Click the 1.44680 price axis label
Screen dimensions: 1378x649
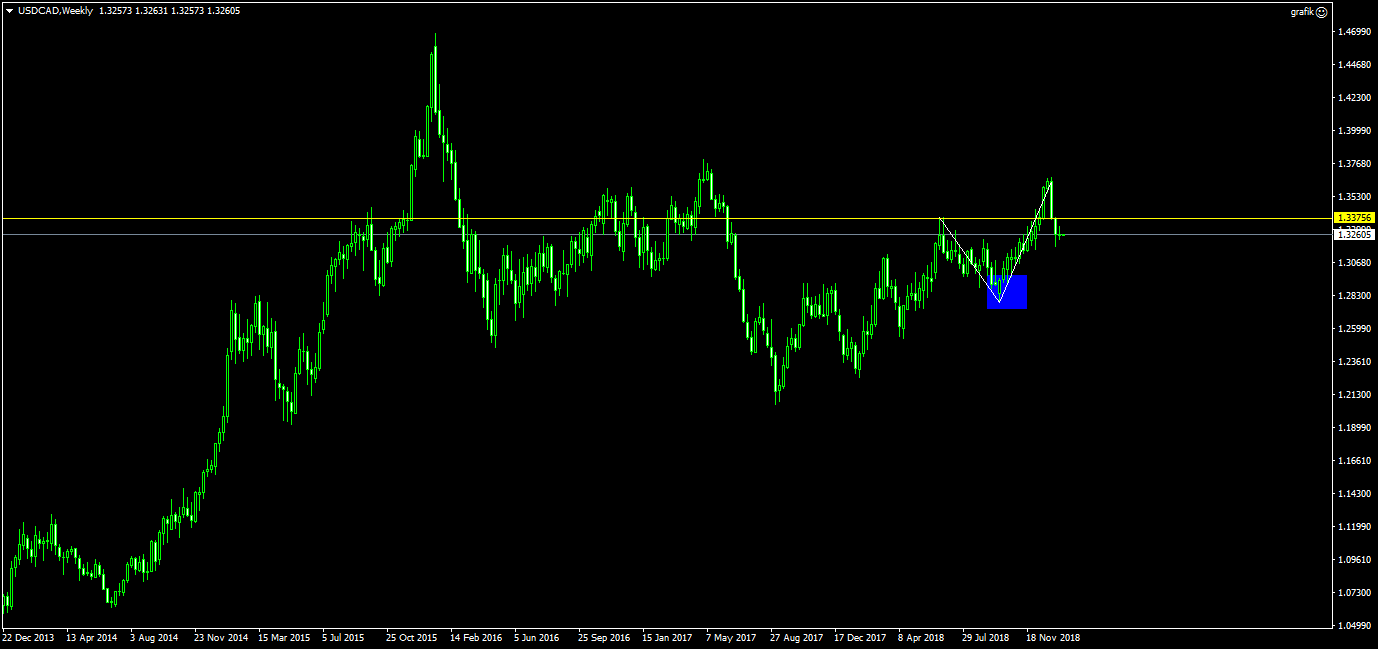pos(1352,65)
